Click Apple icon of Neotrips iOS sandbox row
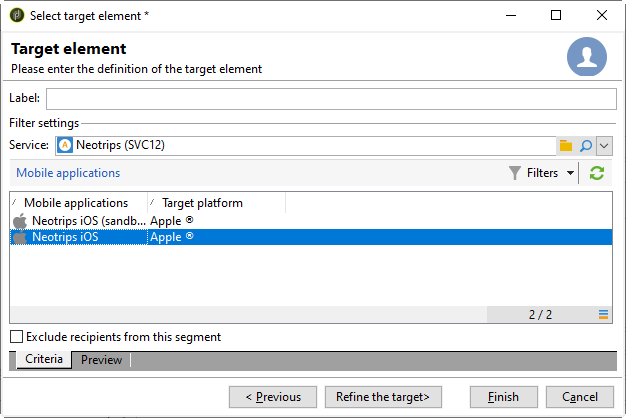The image size is (626, 418). pyautogui.click(x=20, y=221)
